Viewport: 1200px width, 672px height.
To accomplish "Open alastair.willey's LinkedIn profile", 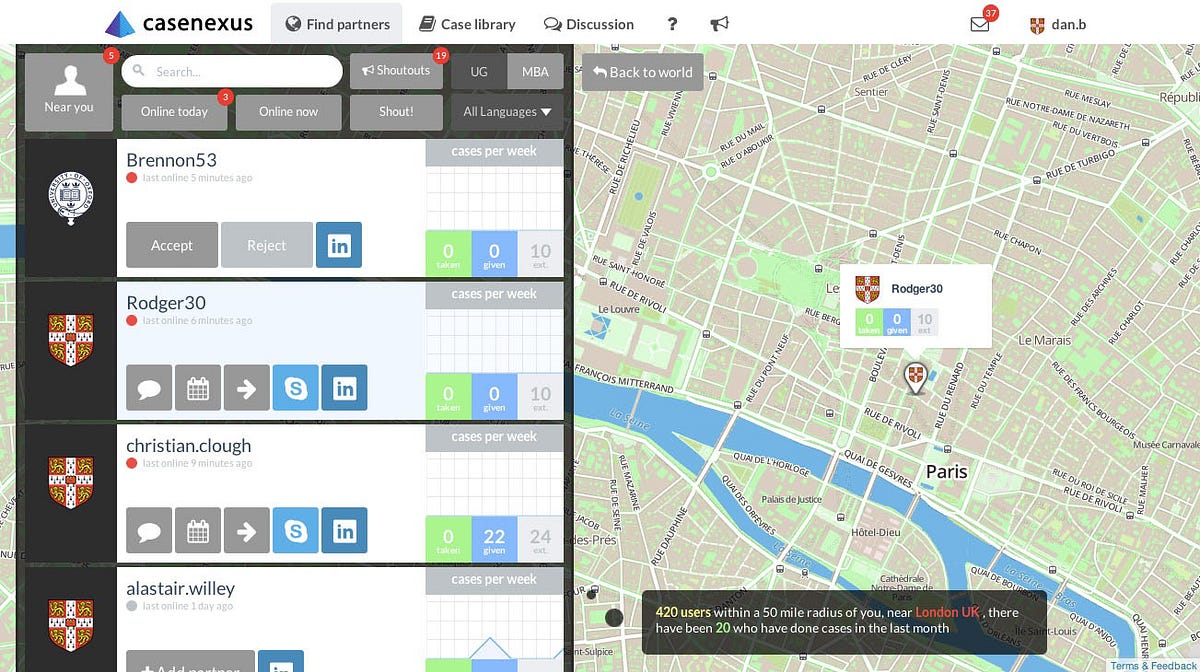I will pos(281,662).
